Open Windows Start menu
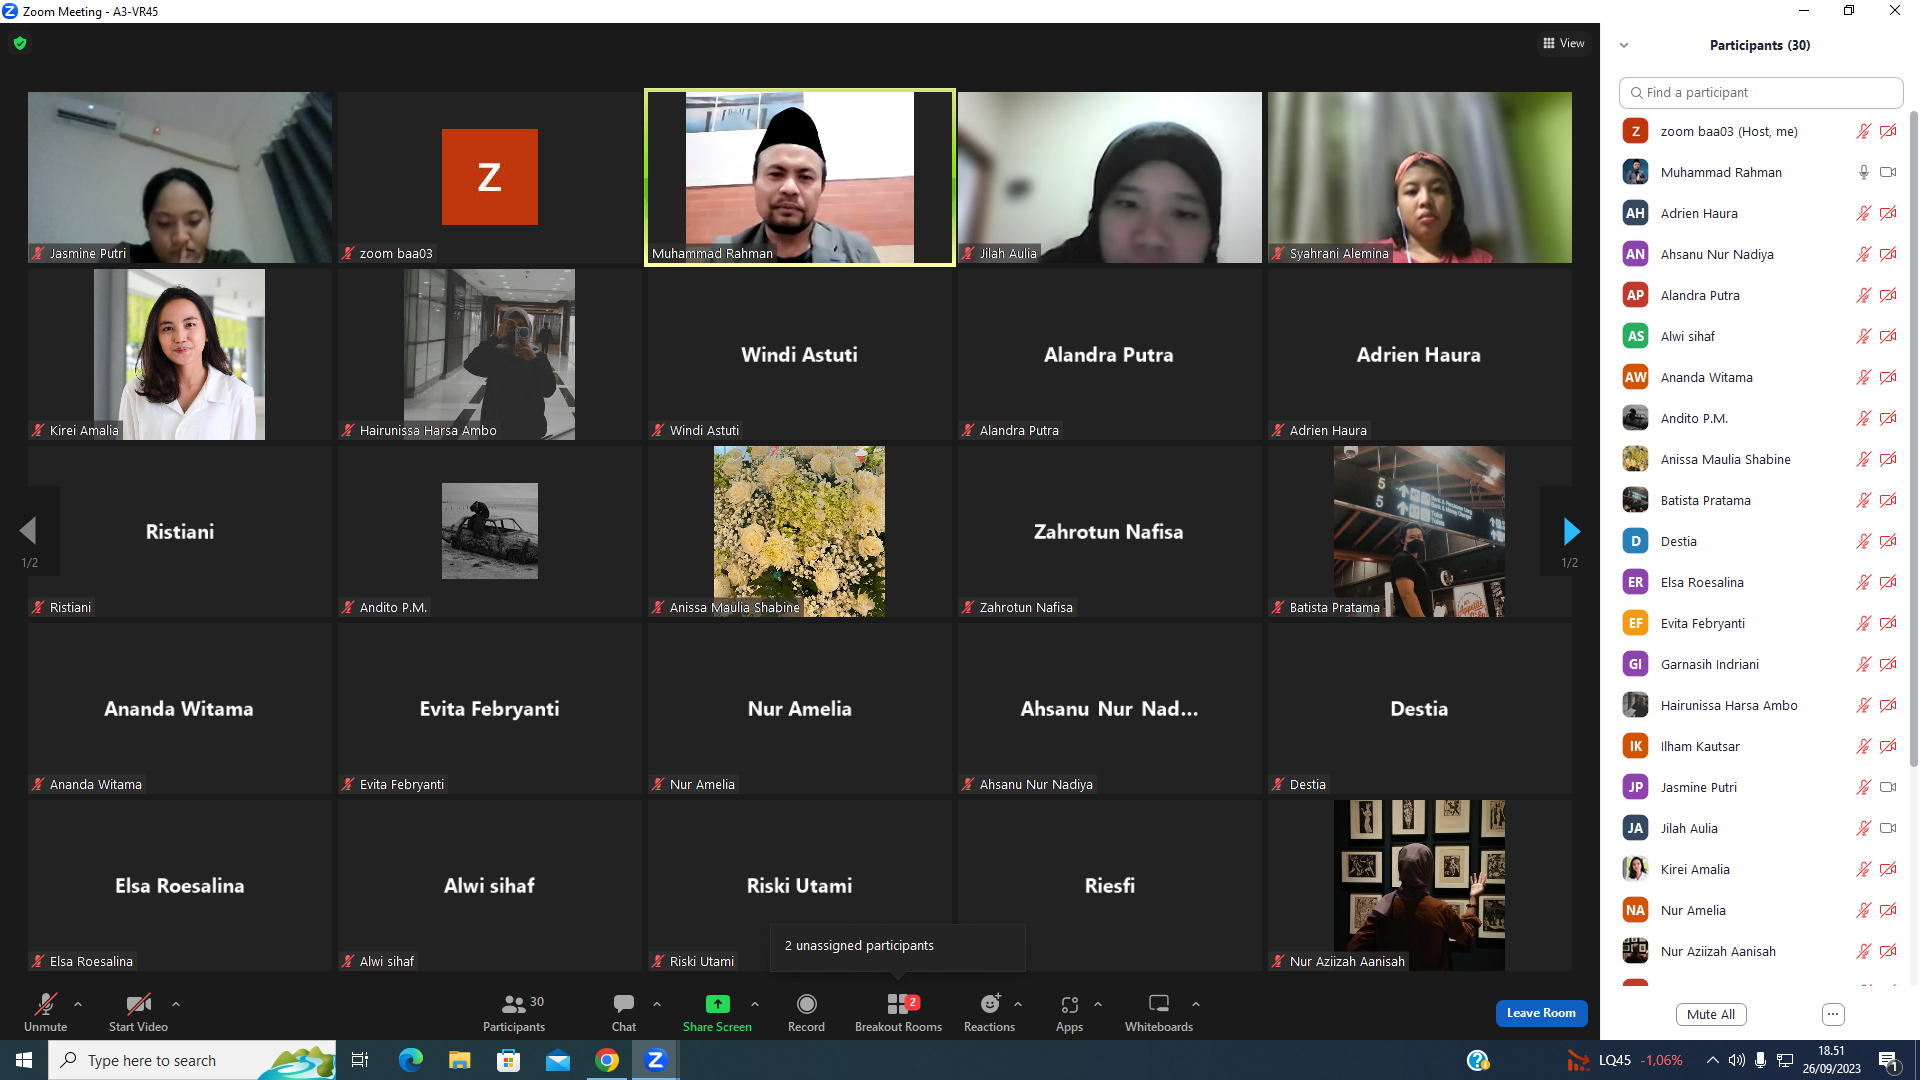Image resolution: width=1920 pixels, height=1080 pixels. click(x=24, y=1060)
